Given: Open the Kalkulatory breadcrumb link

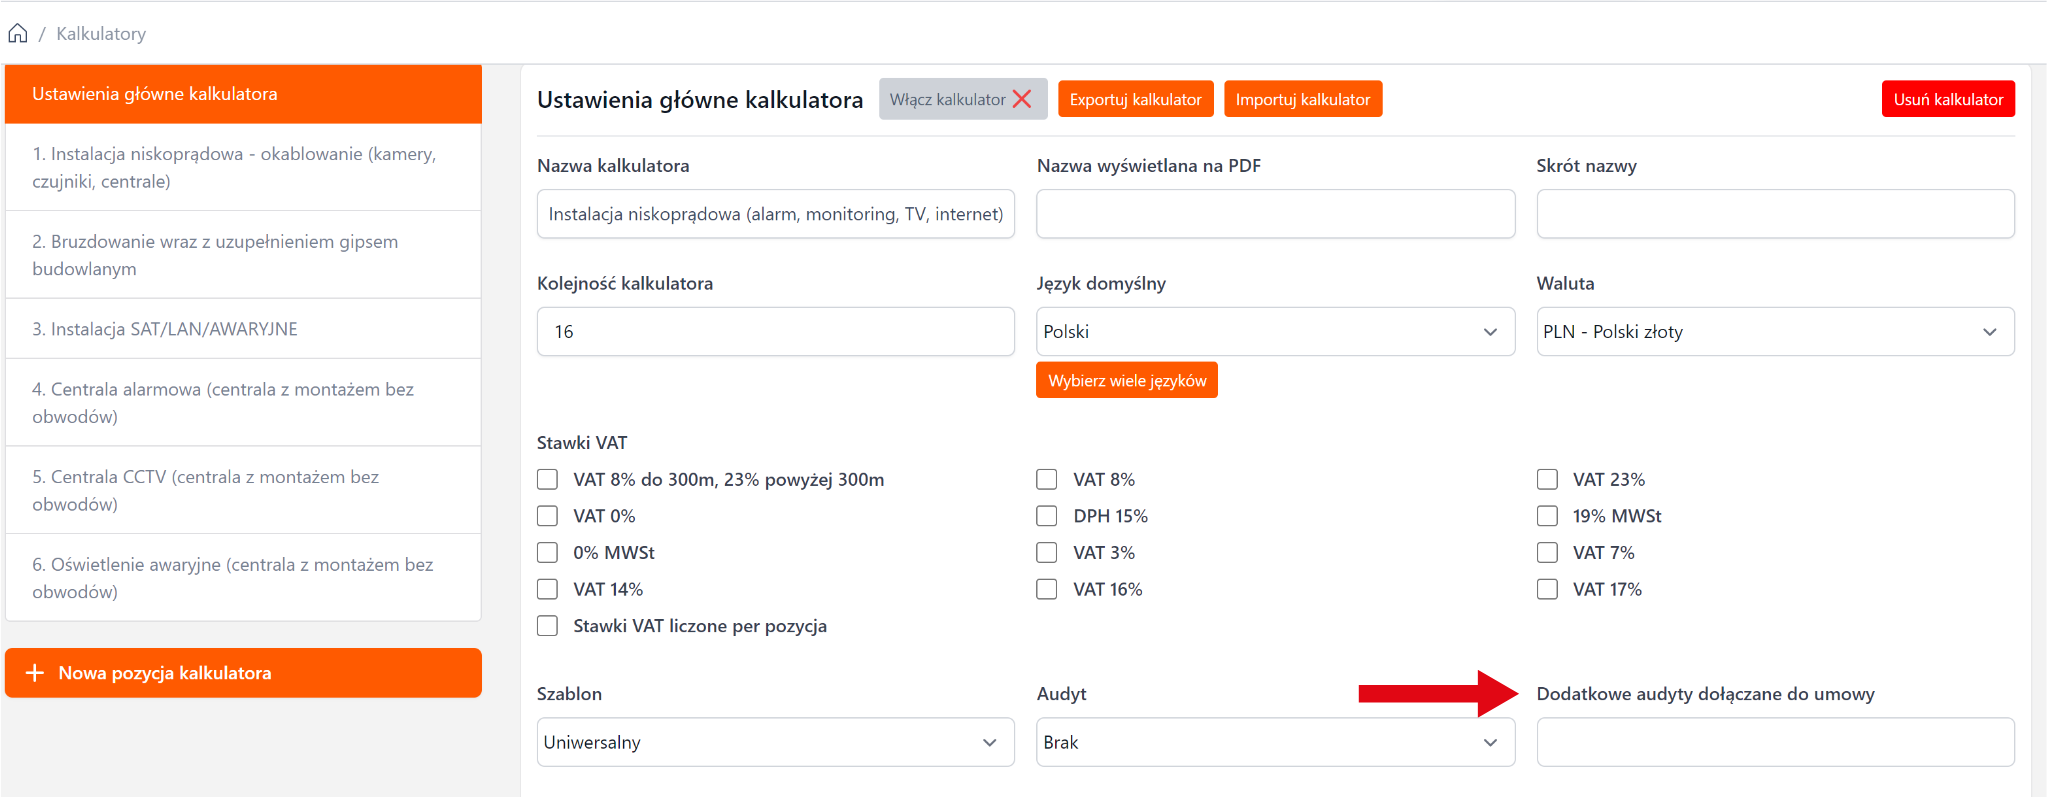Looking at the screenshot, I should coord(101,34).
